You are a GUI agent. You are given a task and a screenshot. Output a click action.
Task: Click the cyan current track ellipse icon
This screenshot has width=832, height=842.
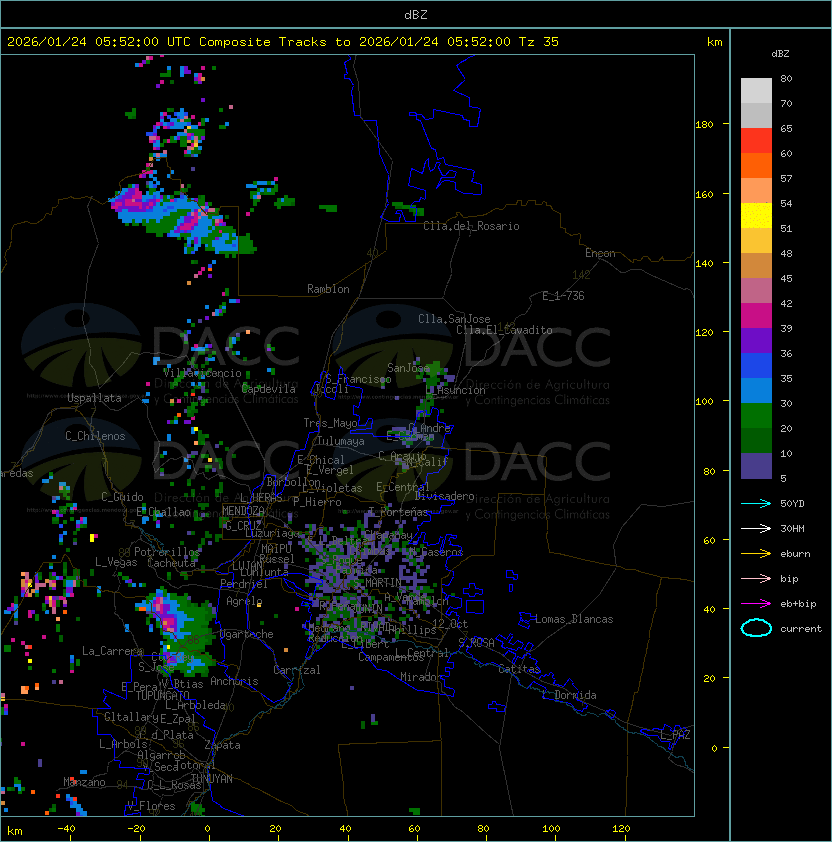(756, 628)
